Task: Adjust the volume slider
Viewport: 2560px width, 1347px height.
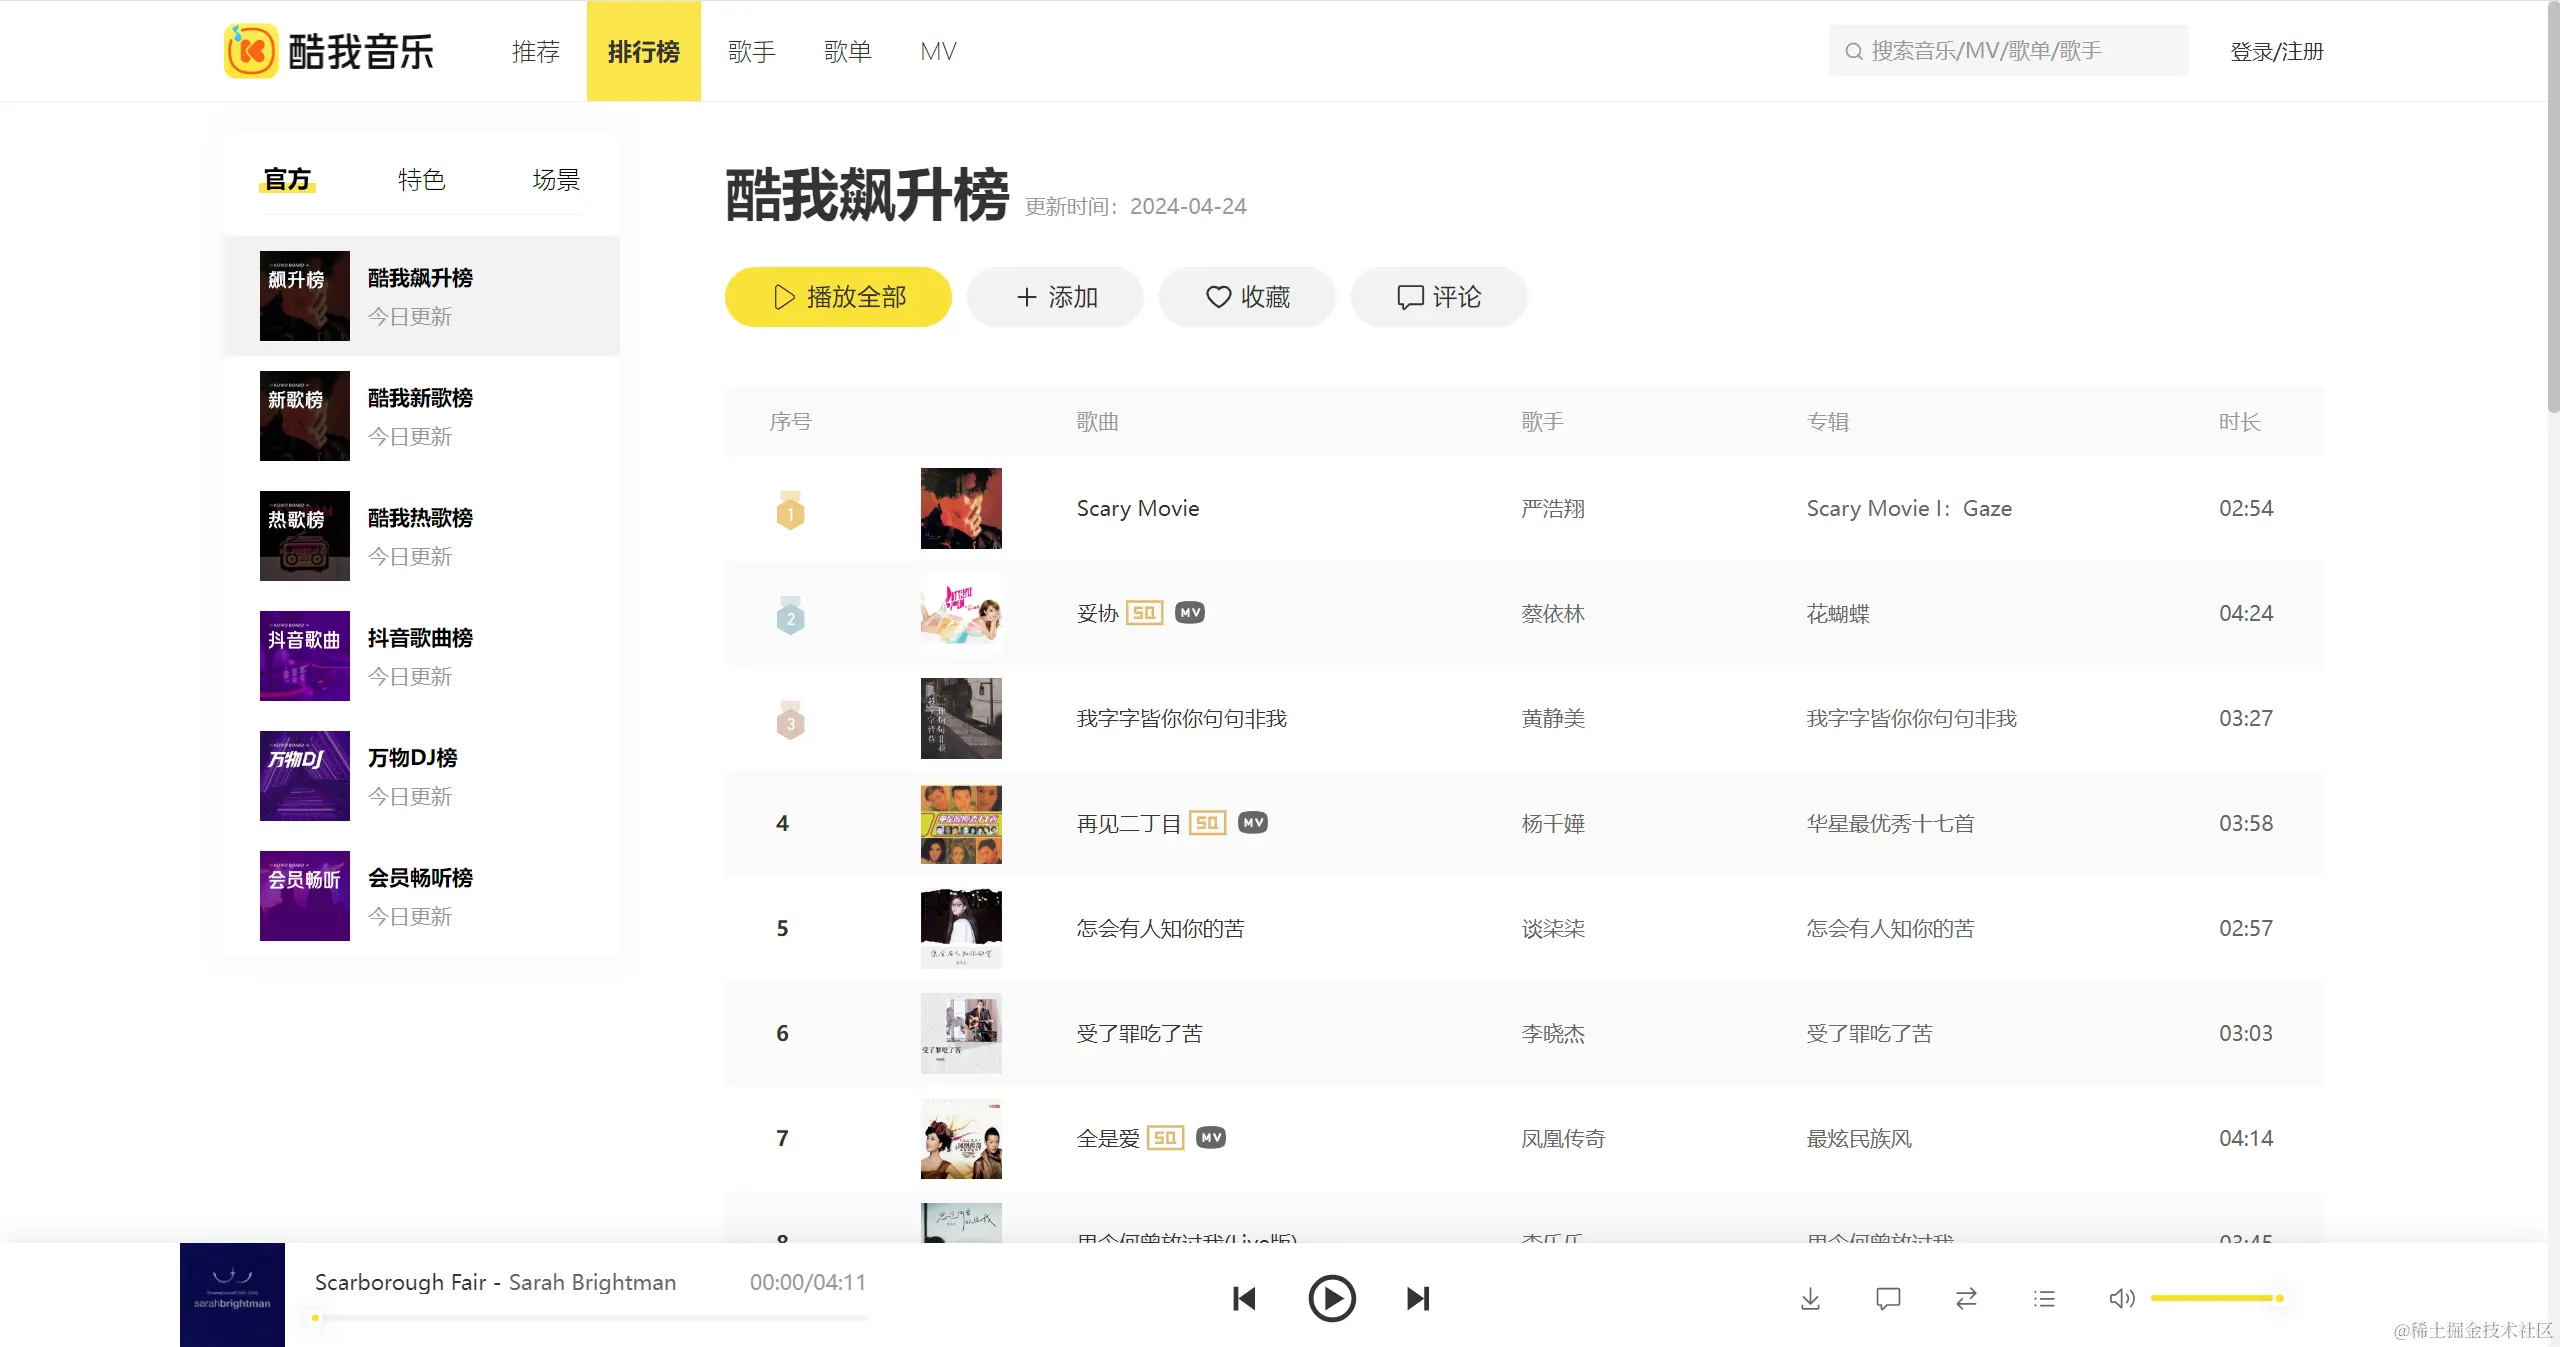Action: [2215, 1298]
